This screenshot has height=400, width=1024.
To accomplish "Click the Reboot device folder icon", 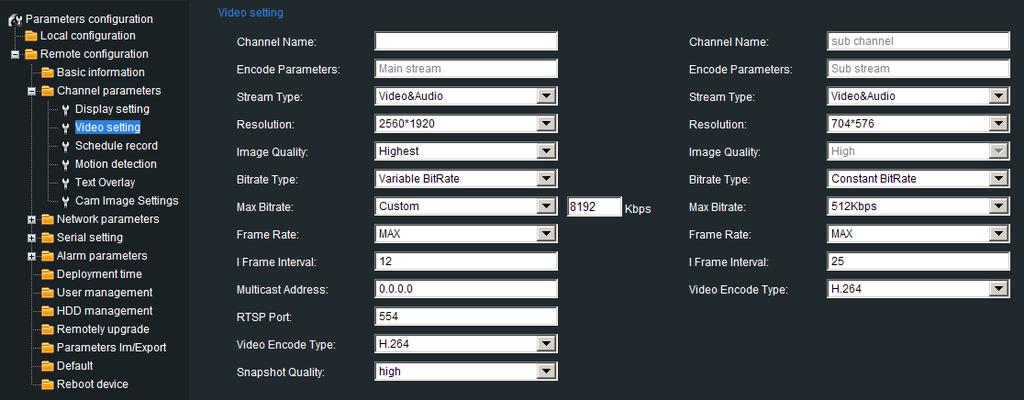I will (x=47, y=384).
